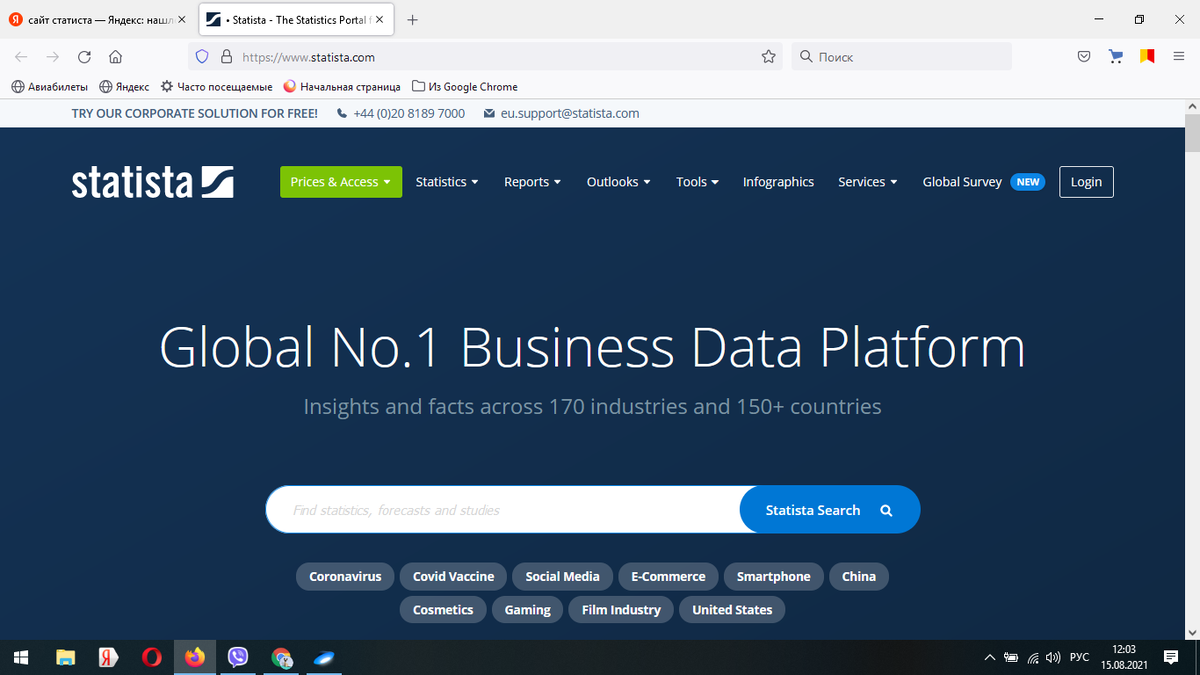Select the Smartphone topic tag
This screenshot has width=1200, height=675.
pos(774,577)
